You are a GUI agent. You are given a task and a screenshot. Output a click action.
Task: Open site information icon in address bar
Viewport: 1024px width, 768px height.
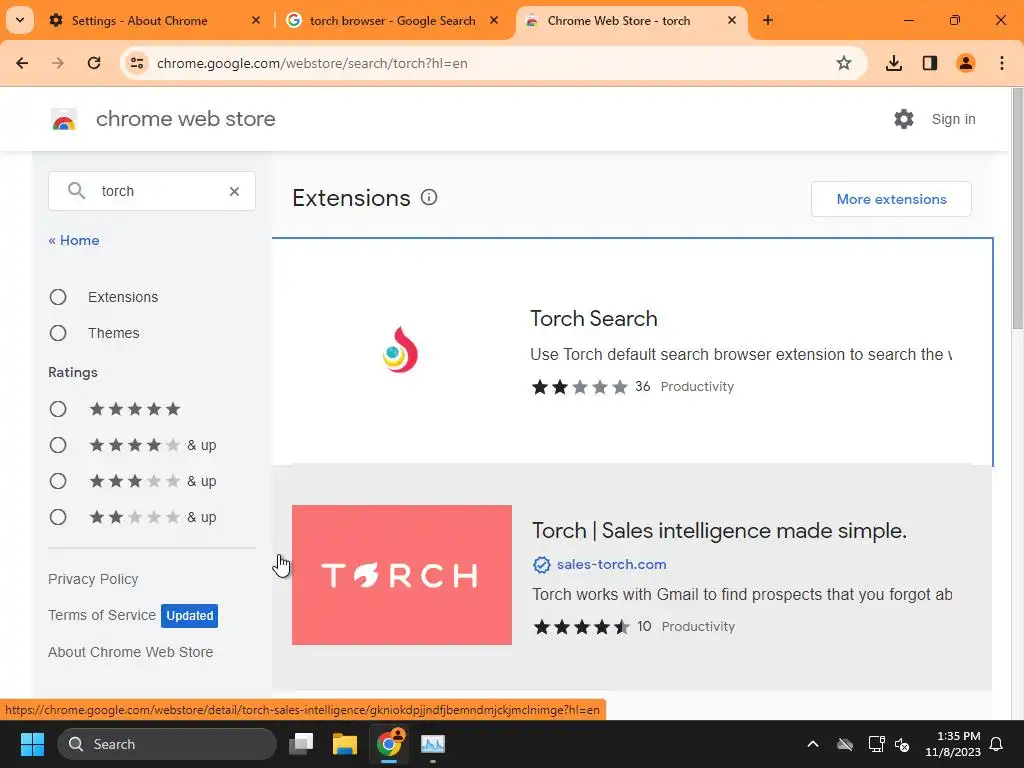[137, 63]
